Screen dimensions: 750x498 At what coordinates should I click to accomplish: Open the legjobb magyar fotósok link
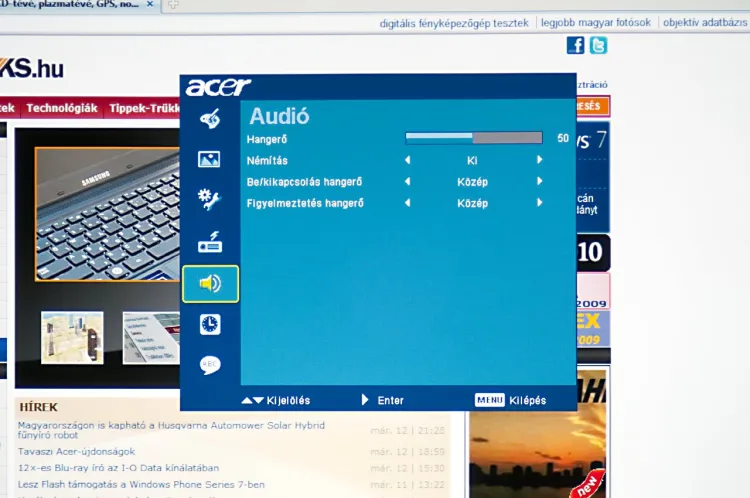[x=595, y=22]
